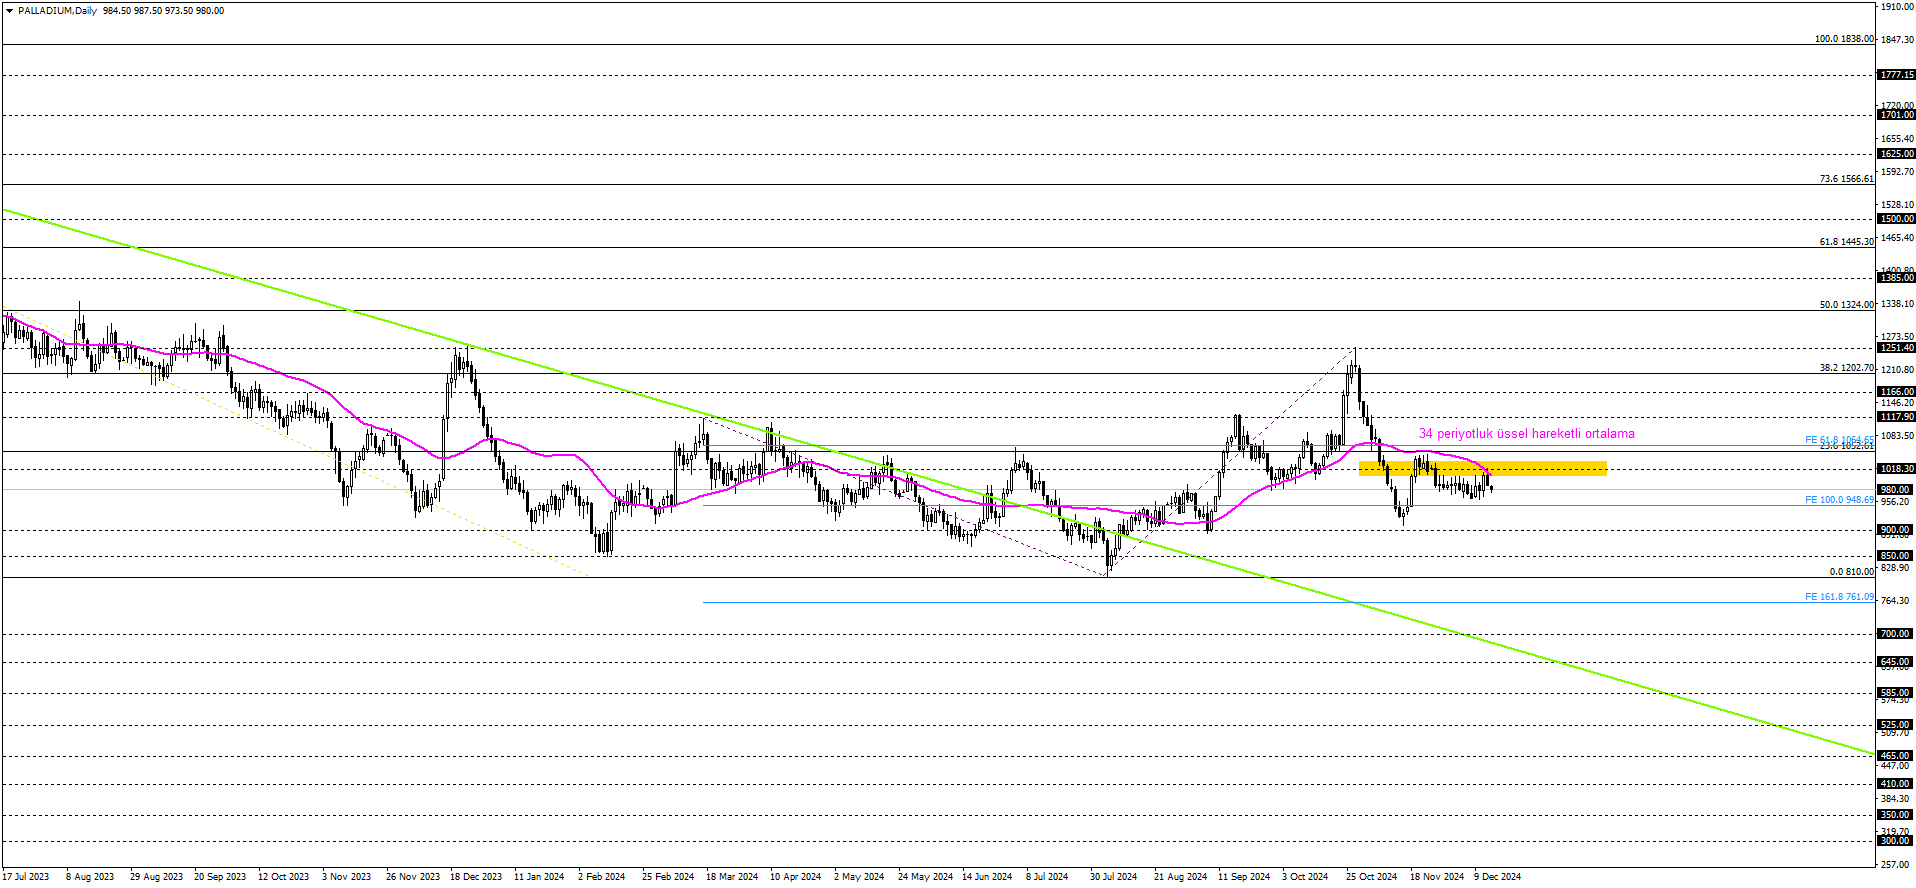Click the 525.00 price level tag
Viewport: 1916px width, 888px height.
1896,725
